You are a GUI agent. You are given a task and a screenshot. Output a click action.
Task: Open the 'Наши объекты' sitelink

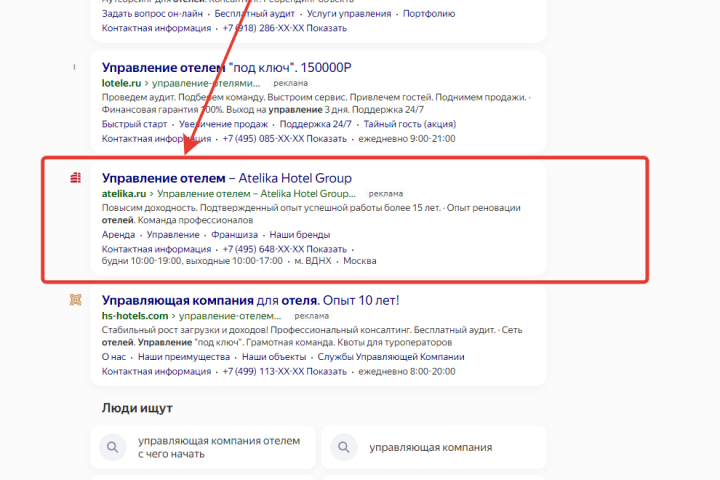[x=274, y=357]
